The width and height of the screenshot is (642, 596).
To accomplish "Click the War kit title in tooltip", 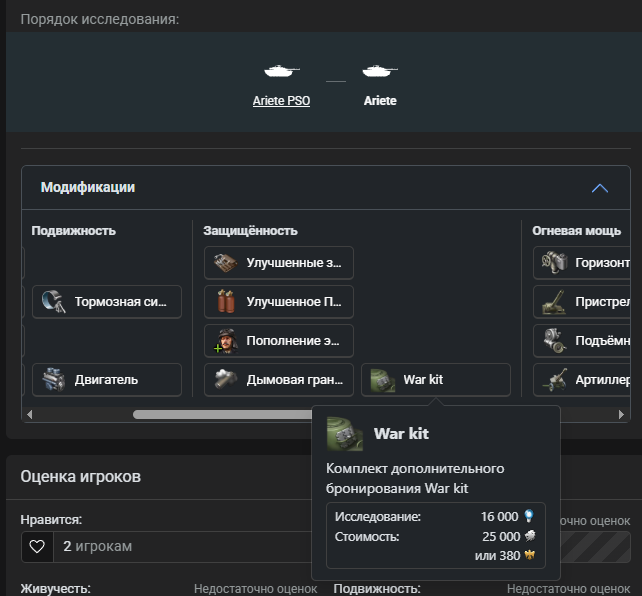I will tap(401, 433).
